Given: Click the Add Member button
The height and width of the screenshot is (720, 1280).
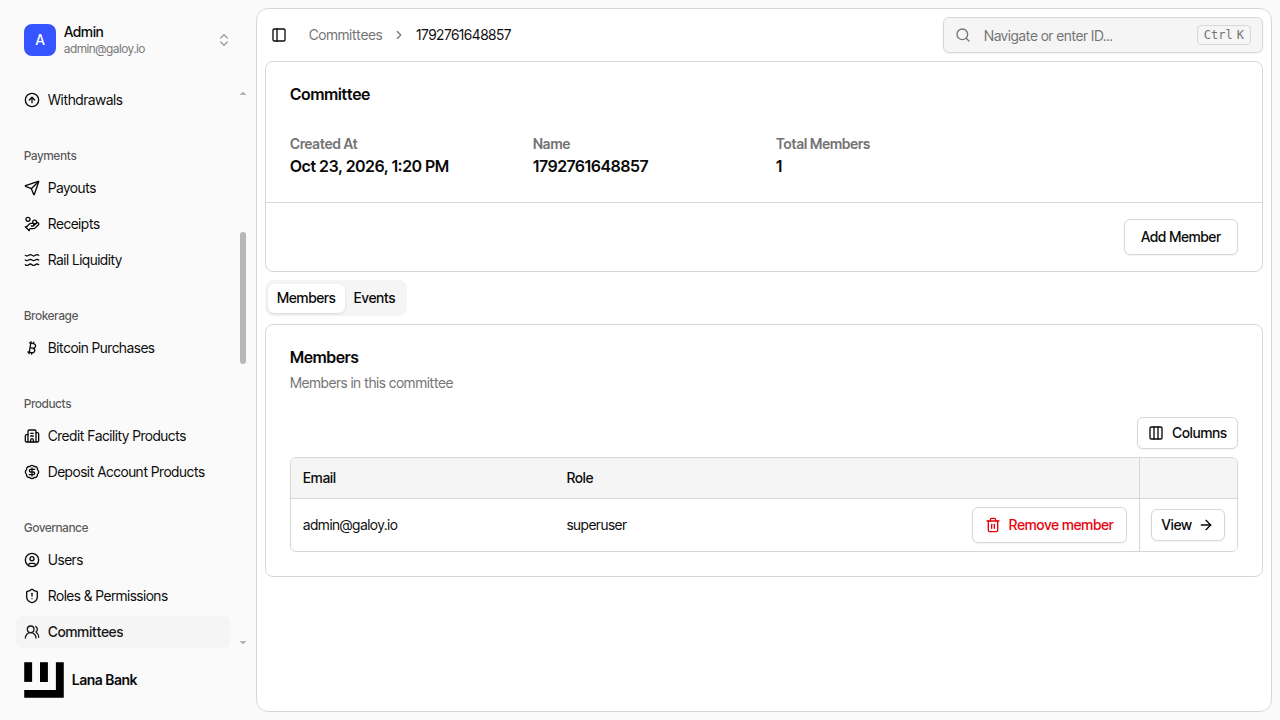Looking at the screenshot, I should (x=1181, y=237).
